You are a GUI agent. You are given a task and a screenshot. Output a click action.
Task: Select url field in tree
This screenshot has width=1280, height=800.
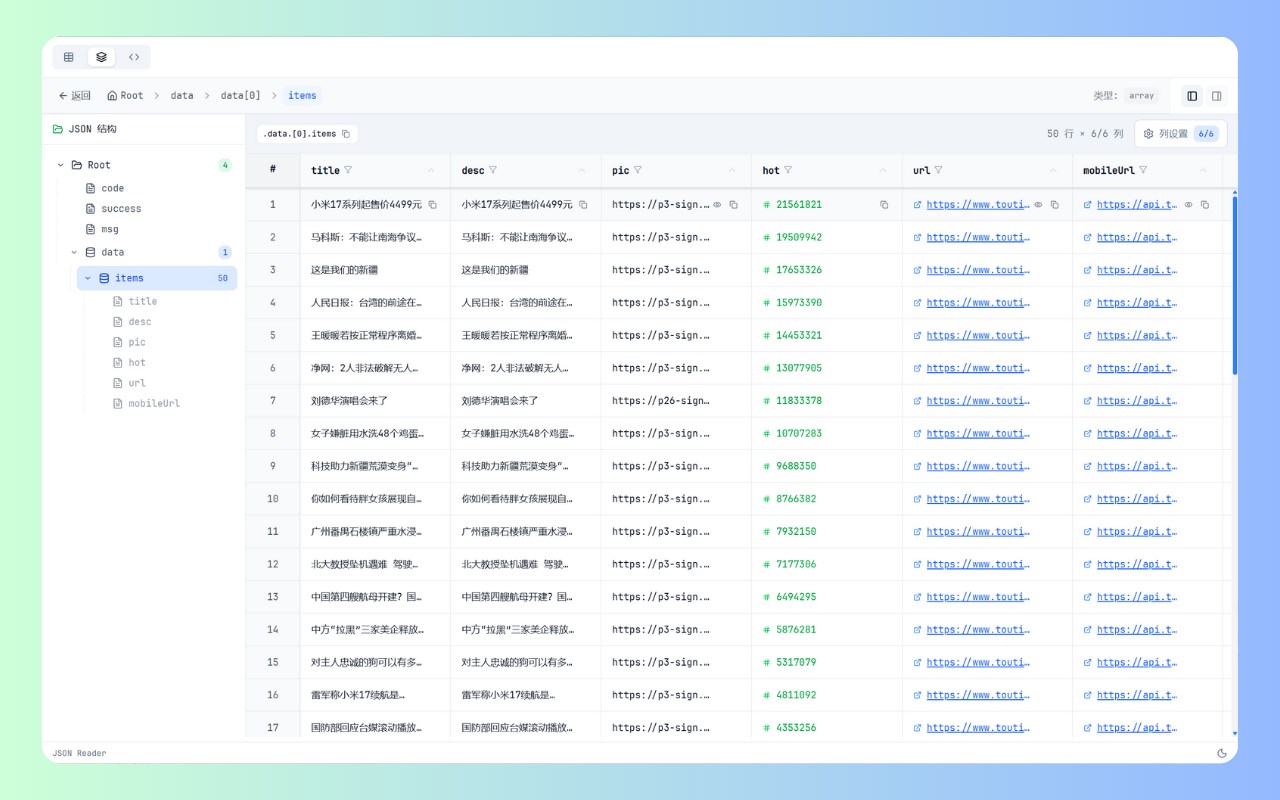point(137,383)
